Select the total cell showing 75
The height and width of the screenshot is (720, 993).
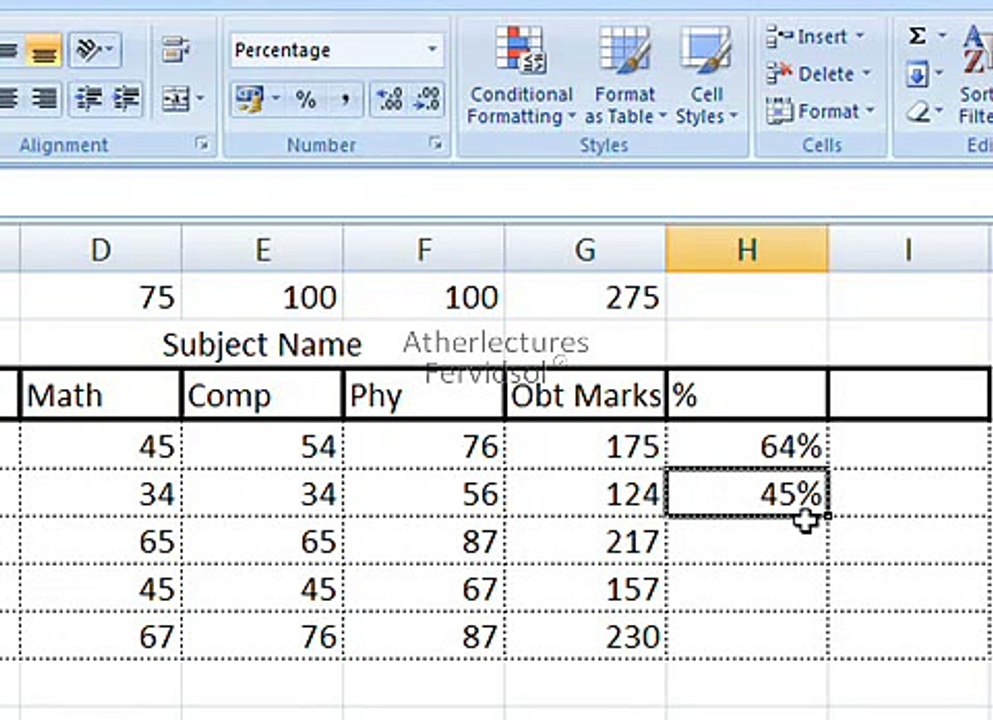[101, 297]
